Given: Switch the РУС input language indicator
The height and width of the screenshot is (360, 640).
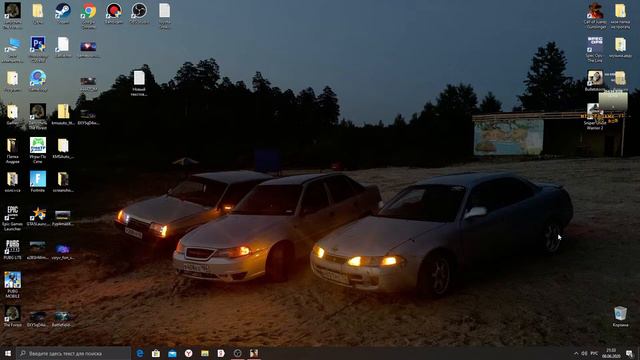Looking at the screenshot, I should coord(594,353).
